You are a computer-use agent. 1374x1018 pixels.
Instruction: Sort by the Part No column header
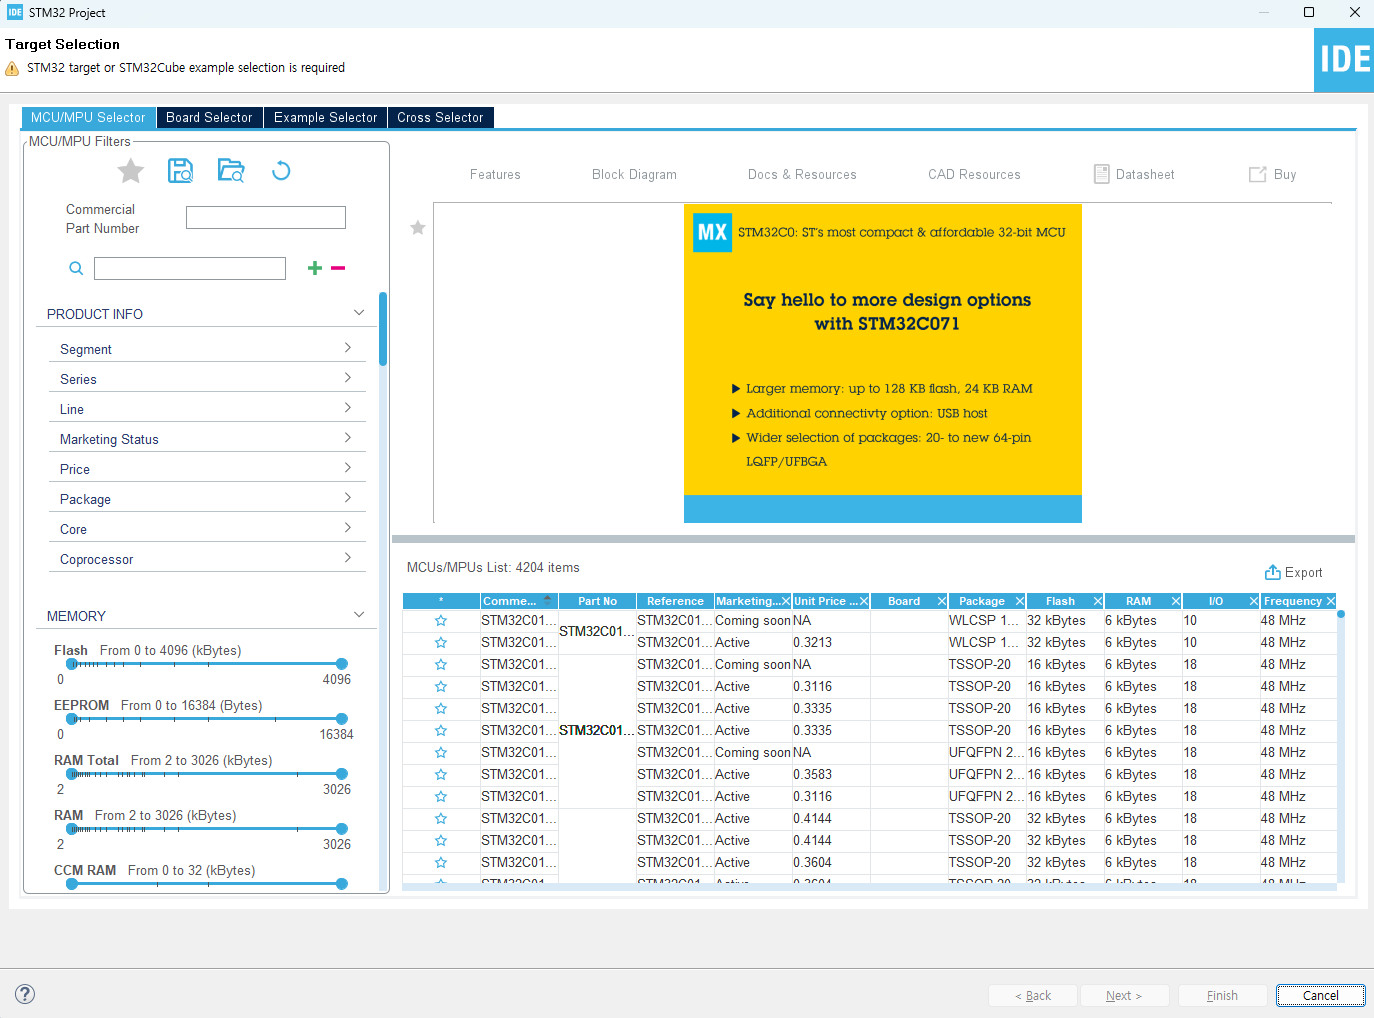pos(597,601)
